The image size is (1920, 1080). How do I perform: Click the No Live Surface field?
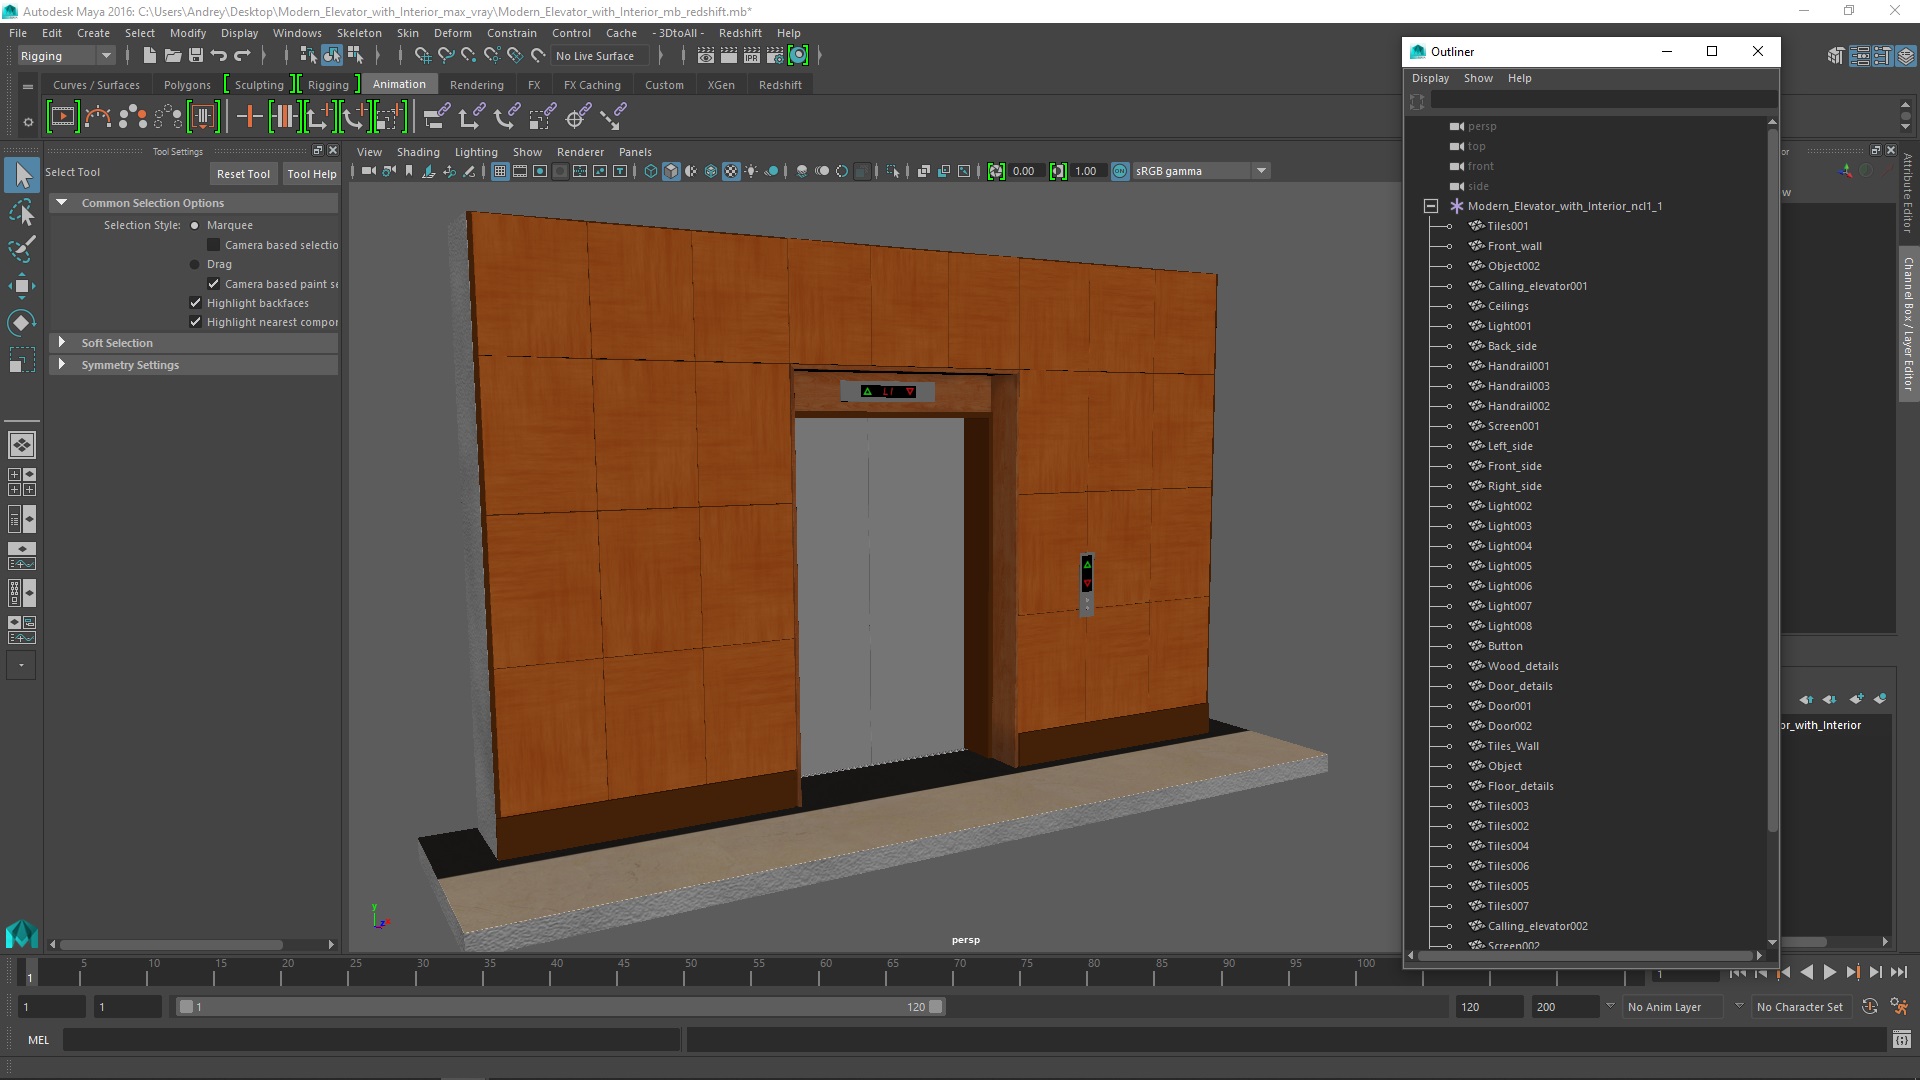(x=600, y=56)
